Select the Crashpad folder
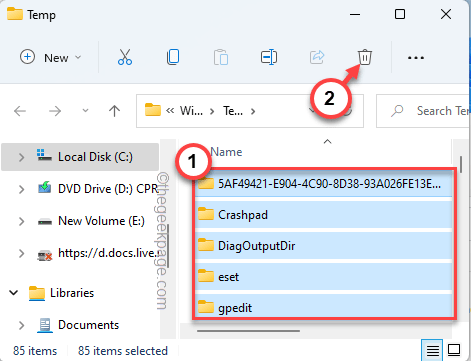Screen dimensions: 471x361 click(x=323, y=215)
